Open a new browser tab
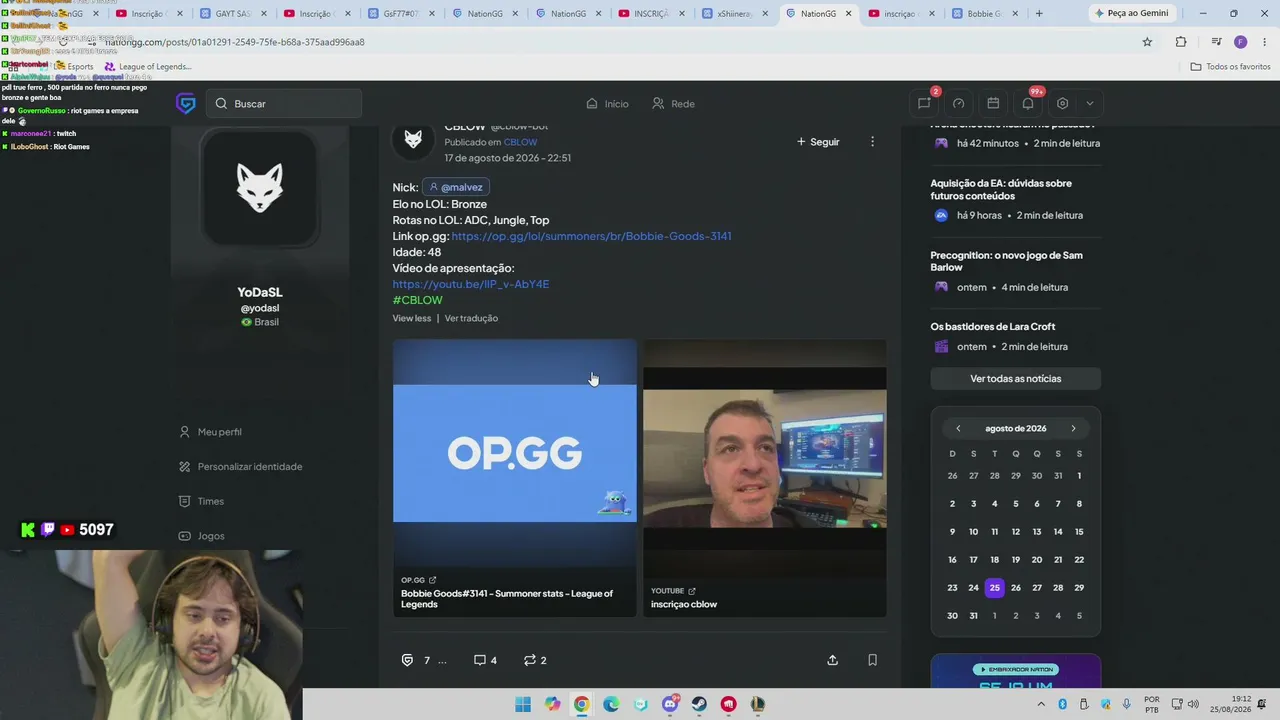This screenshot has width=1280, height=720. click(x=1039, y=13)
